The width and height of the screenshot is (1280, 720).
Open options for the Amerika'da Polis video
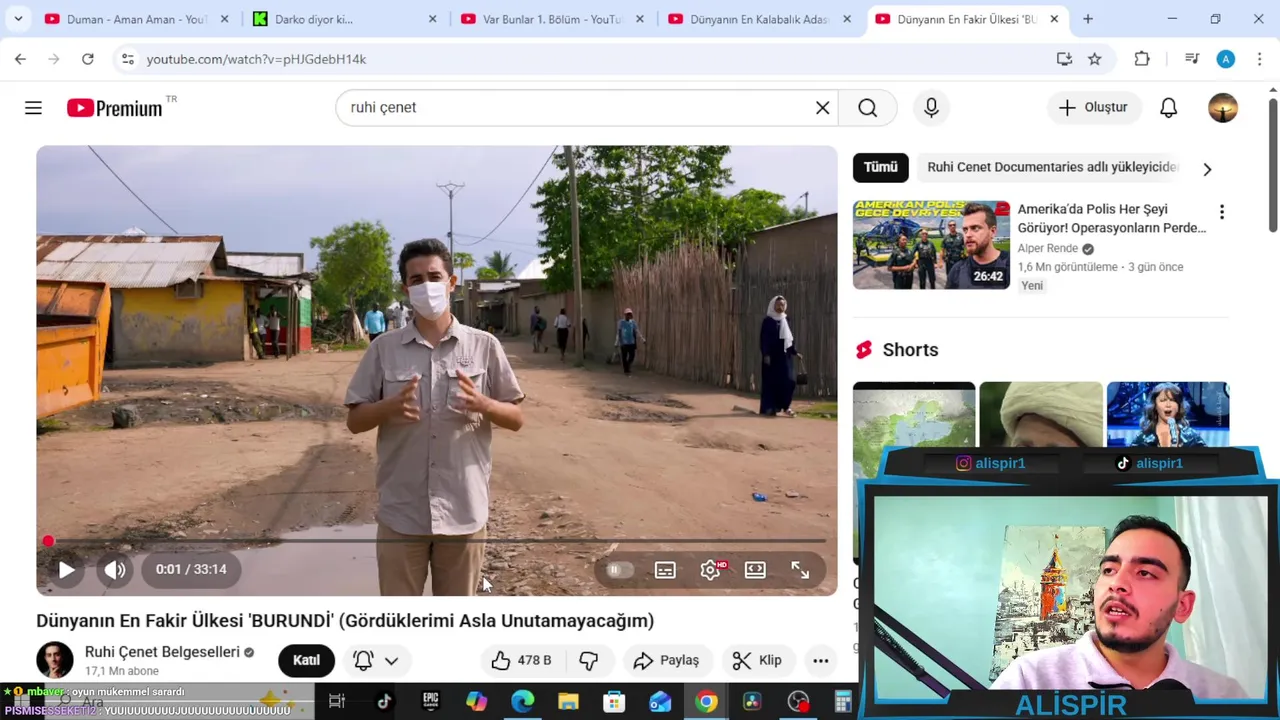coord(1221,212)
